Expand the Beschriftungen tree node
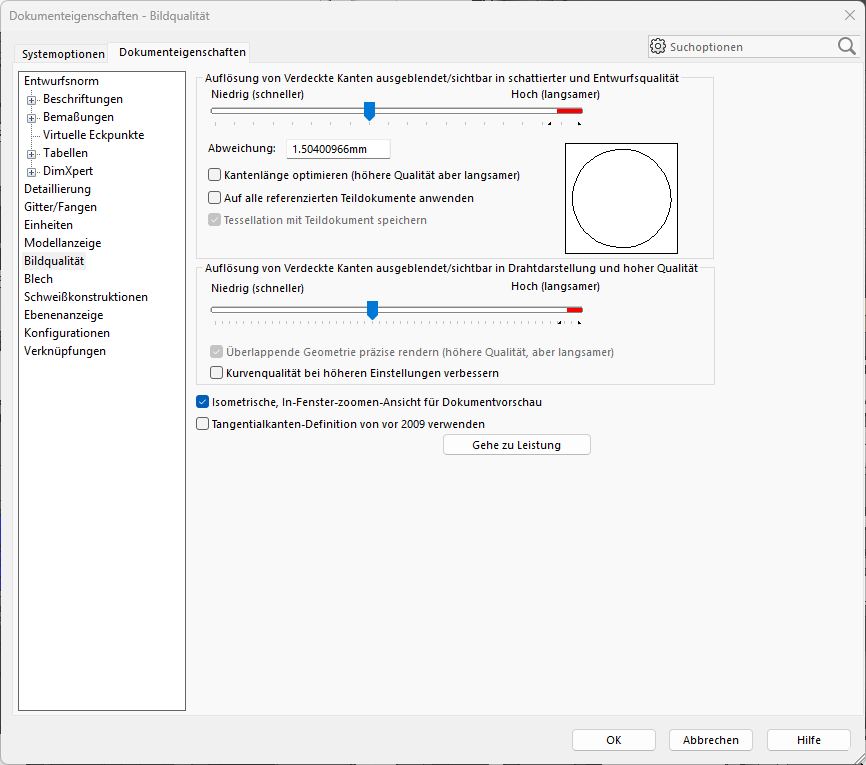This screenshot has width=866, height=765. (32, 100)
